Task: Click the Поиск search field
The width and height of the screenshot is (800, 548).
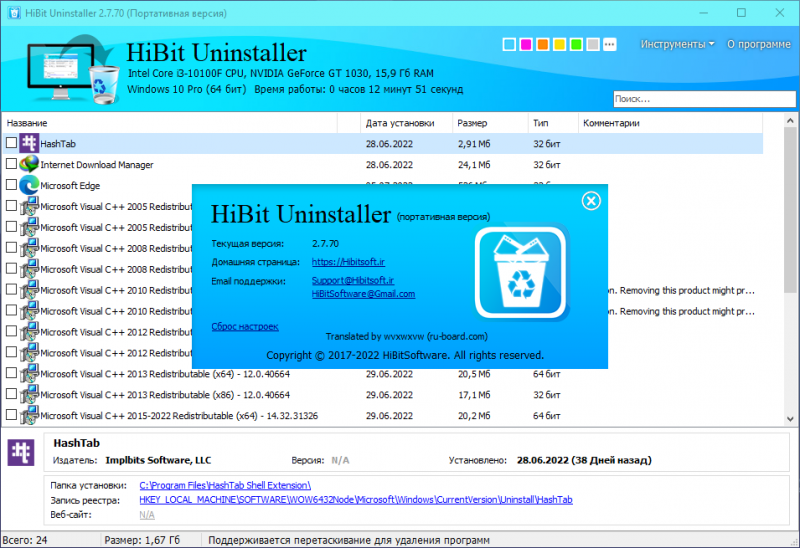Action: click(x=704, y=99)
